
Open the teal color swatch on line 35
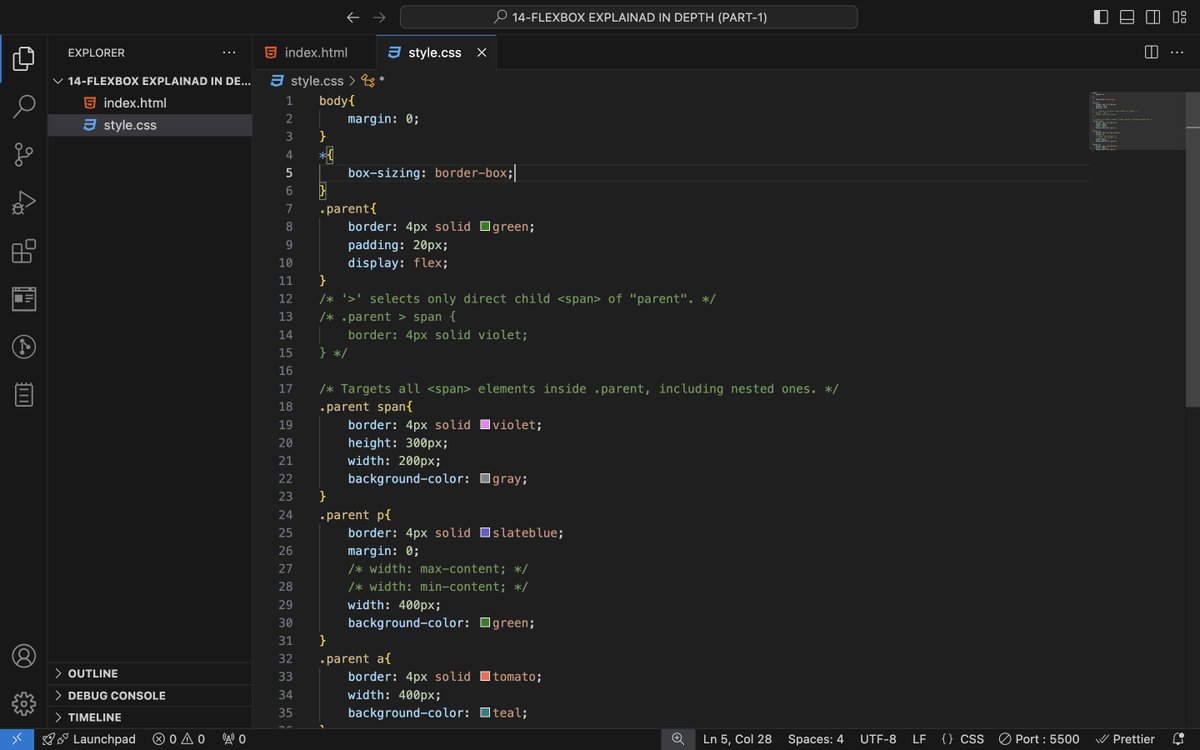(485, 713)
